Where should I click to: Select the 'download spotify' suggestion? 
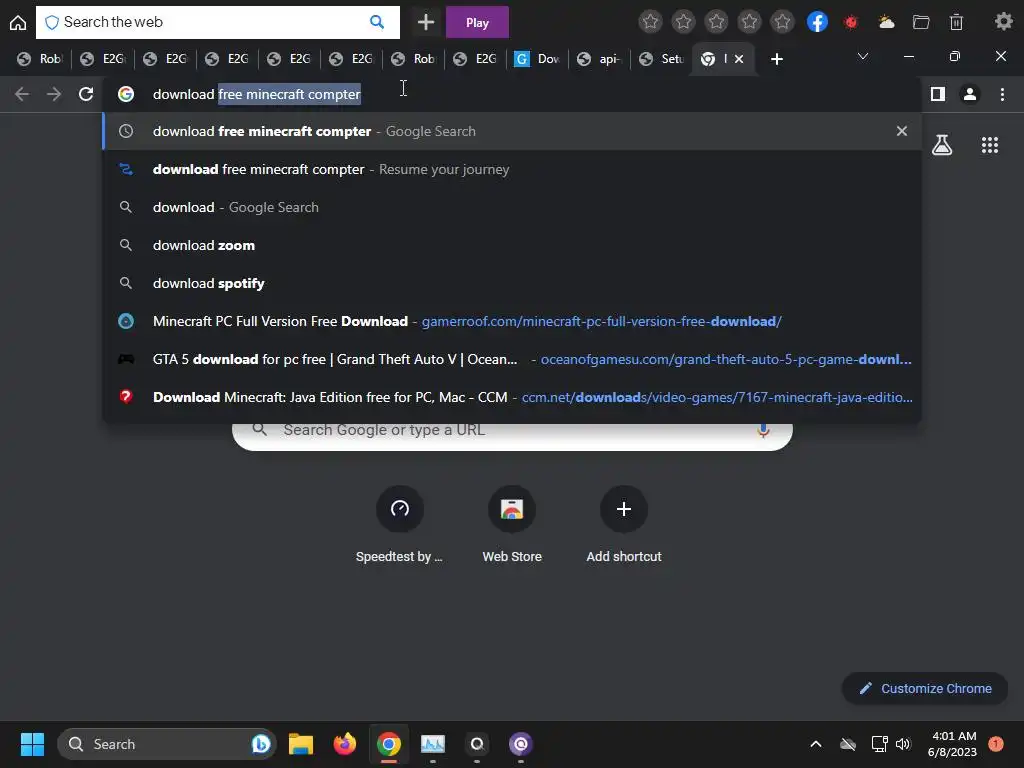(x=512, y=283)
